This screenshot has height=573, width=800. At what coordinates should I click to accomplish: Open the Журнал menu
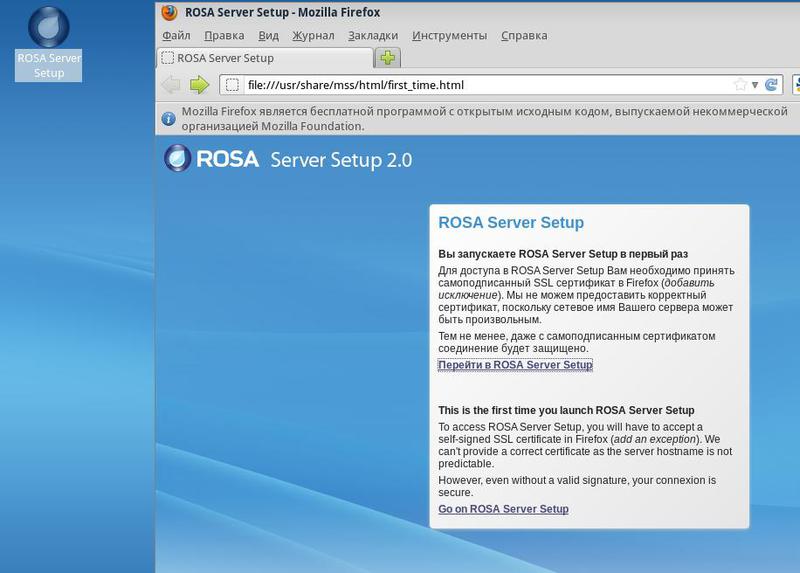pyautogui.click(x=313, y=35)
